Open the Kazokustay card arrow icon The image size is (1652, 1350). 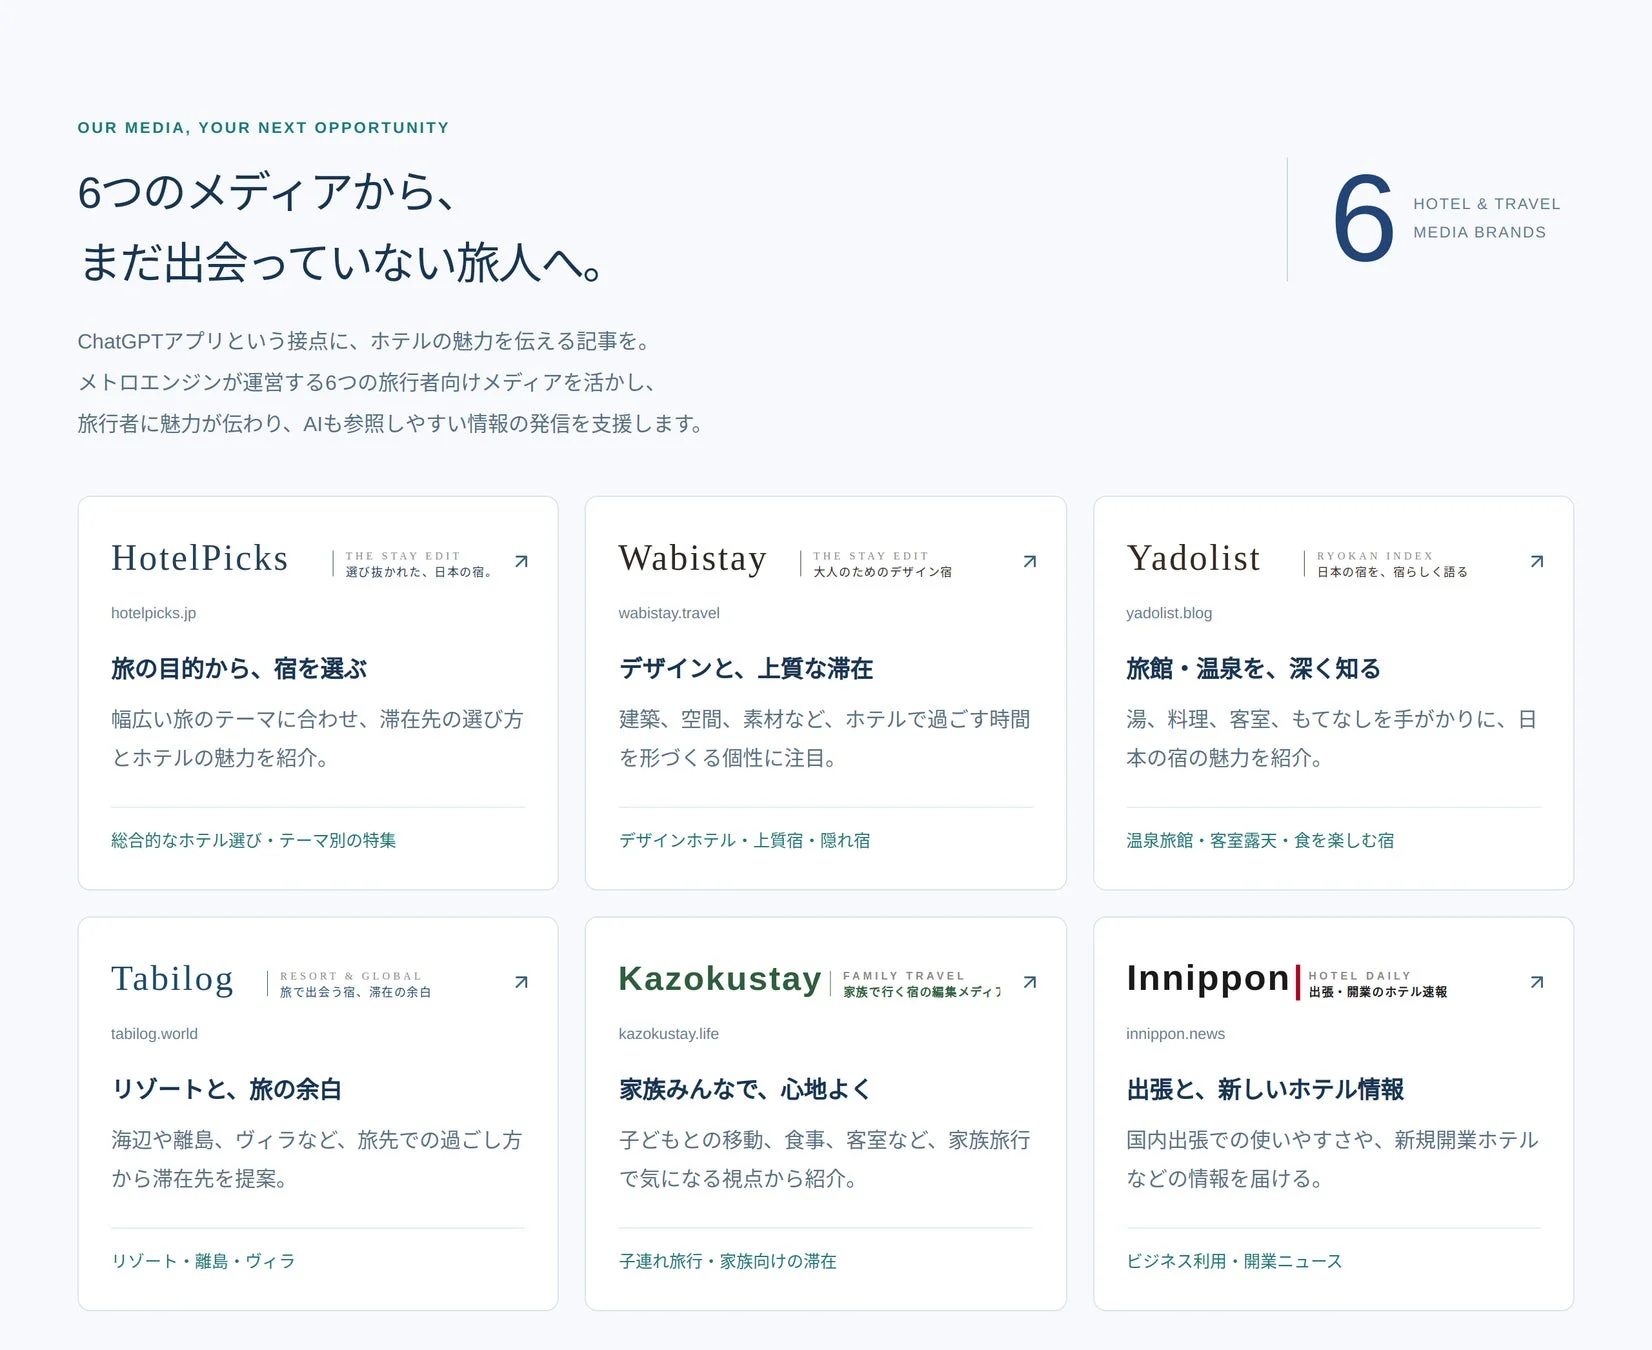[x=1030, y=983]
